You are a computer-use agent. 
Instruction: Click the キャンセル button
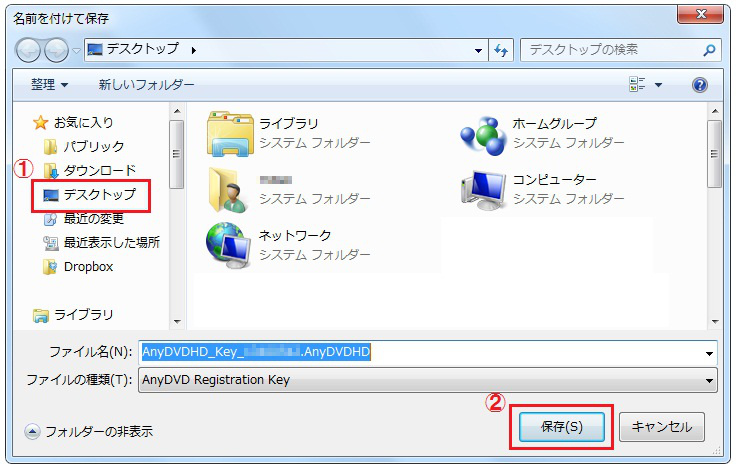coord(662,427)
